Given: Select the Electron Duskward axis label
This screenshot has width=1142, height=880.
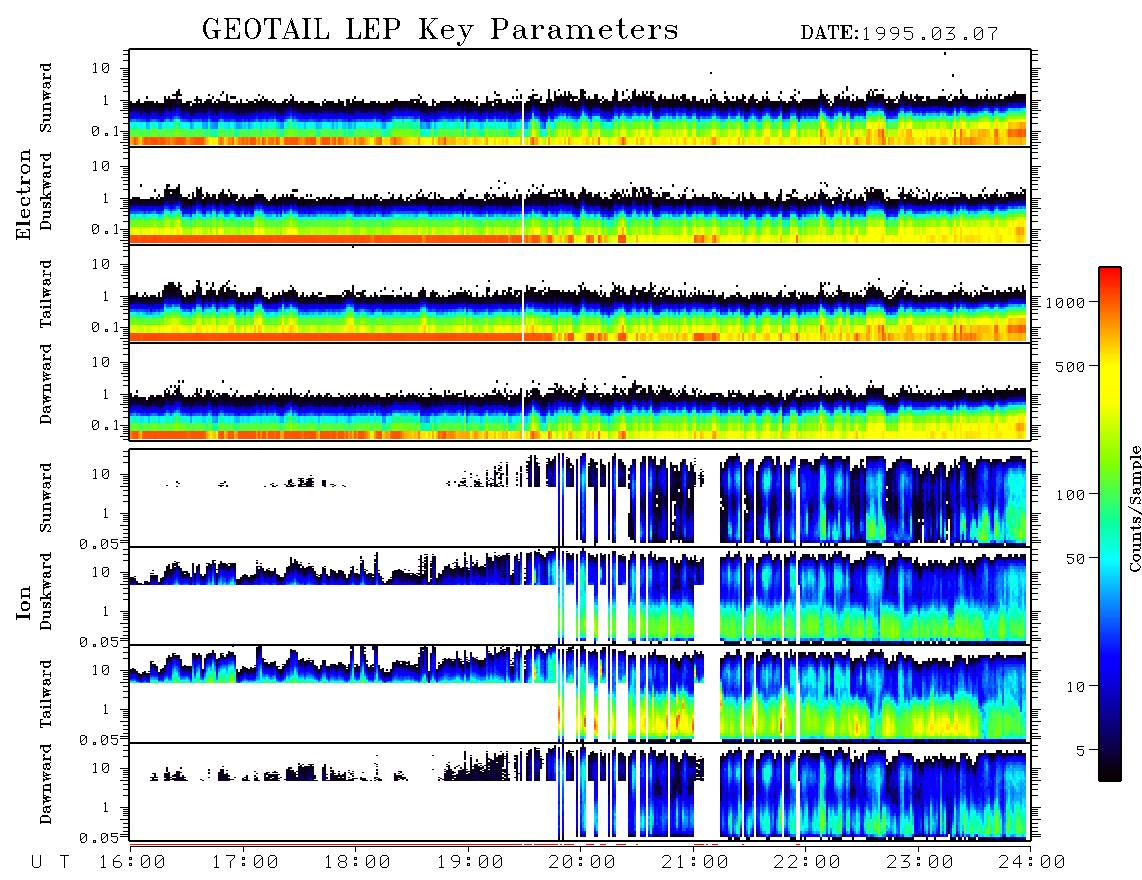Looking at the screenshot, I should pyautogui.click(x=46, y=191).
